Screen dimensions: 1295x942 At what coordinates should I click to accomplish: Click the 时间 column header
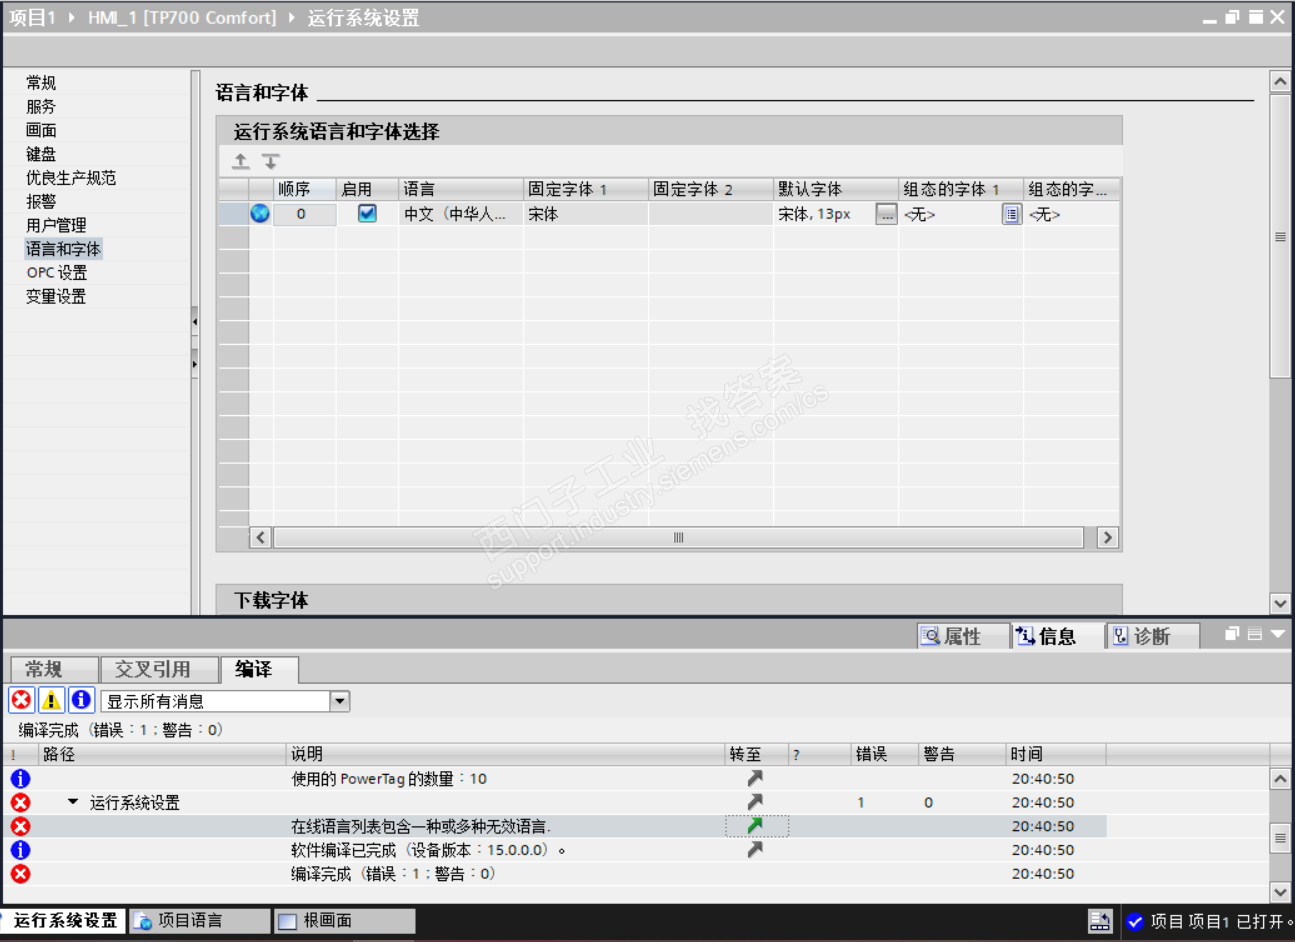pyautogui.click(x=1055, y=754)
